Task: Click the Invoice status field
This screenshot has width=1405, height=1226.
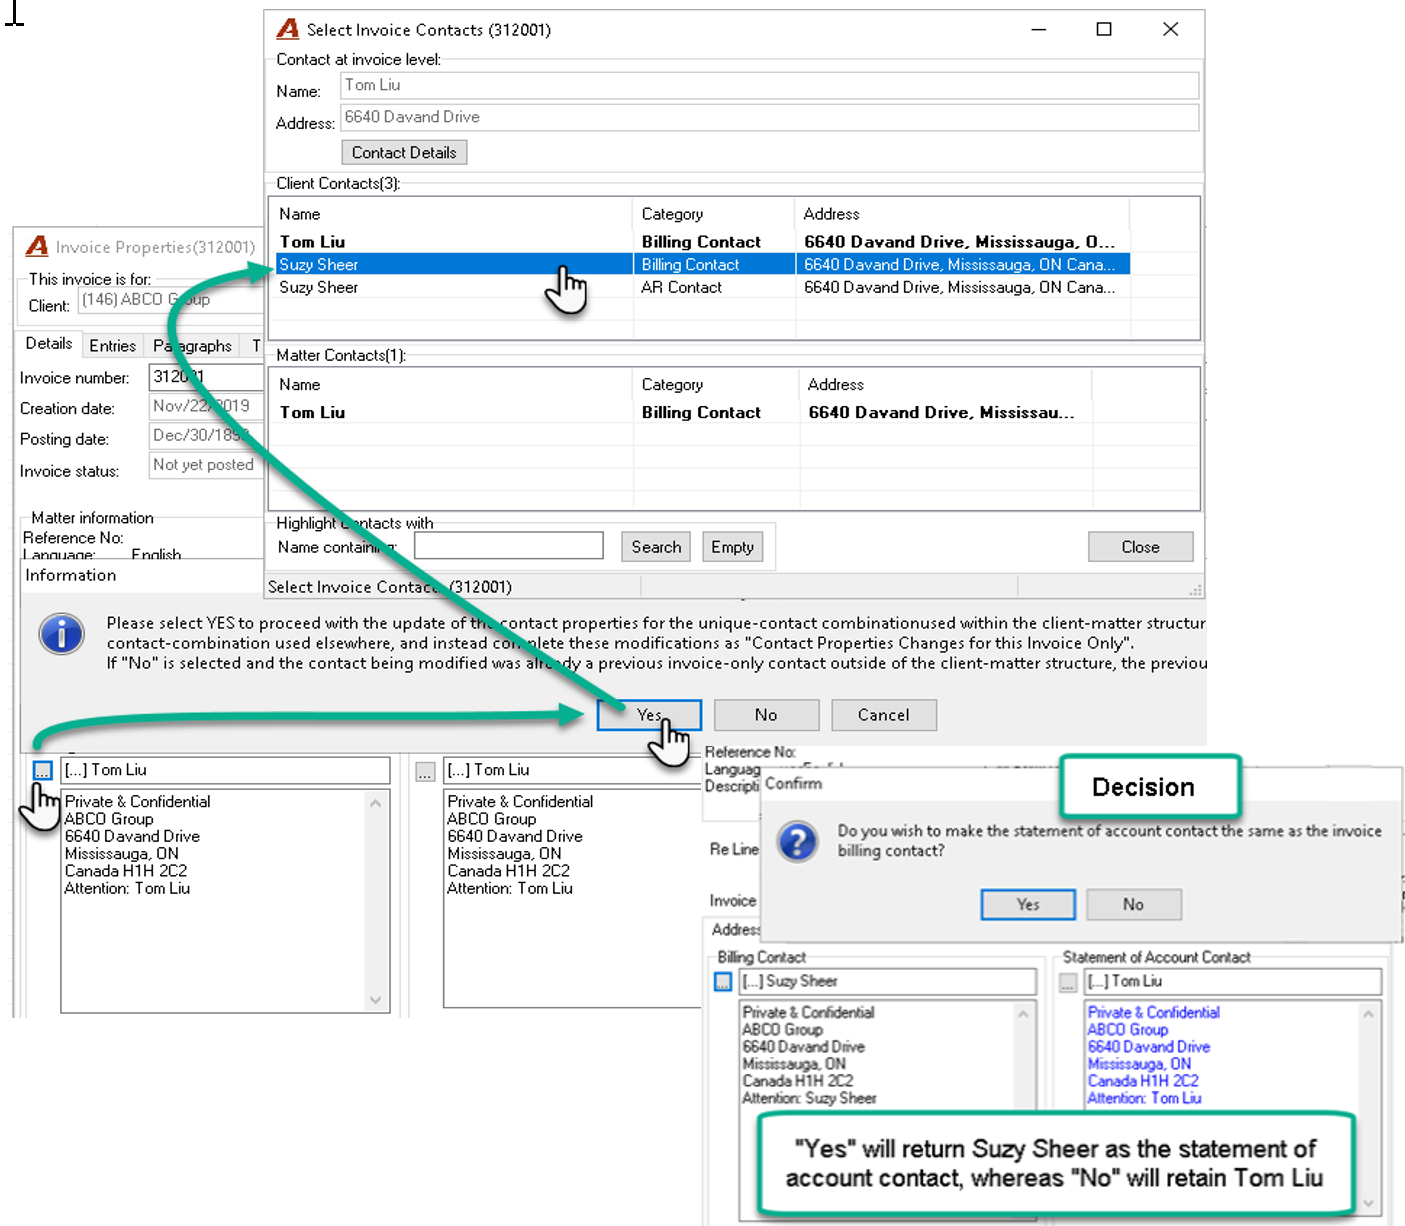Action: [x=205, y=465]
